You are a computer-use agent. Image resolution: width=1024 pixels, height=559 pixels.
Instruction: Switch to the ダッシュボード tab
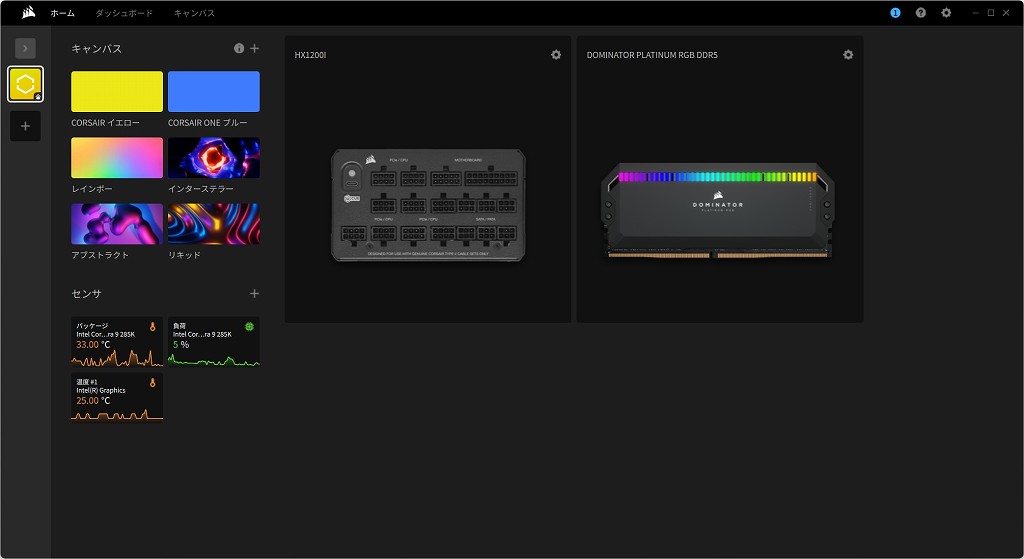pos(124,13)
